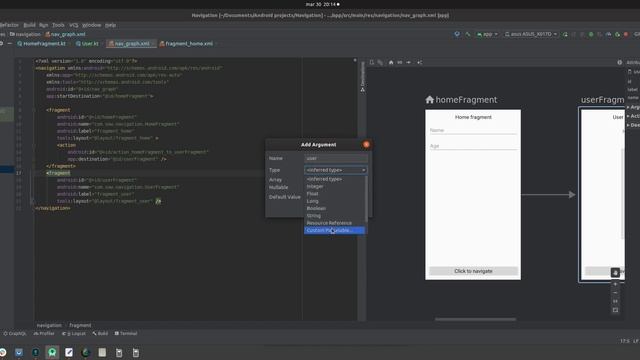Click the make project hammer icon
This screenshot has height=360, width=640.
click(468, 34)
